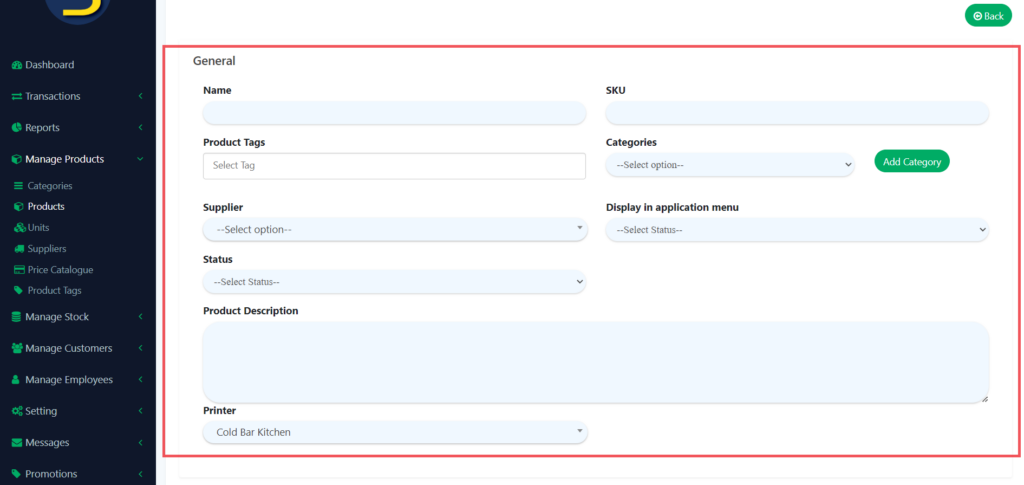Click the Product Description text area
The image size is (1024, 485).
pyautogui.click(x=595, y=362)
